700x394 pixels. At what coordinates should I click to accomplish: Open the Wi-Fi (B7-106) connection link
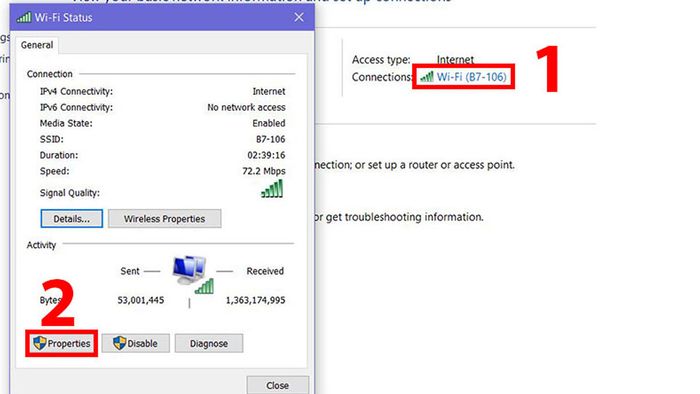point(471,77)
